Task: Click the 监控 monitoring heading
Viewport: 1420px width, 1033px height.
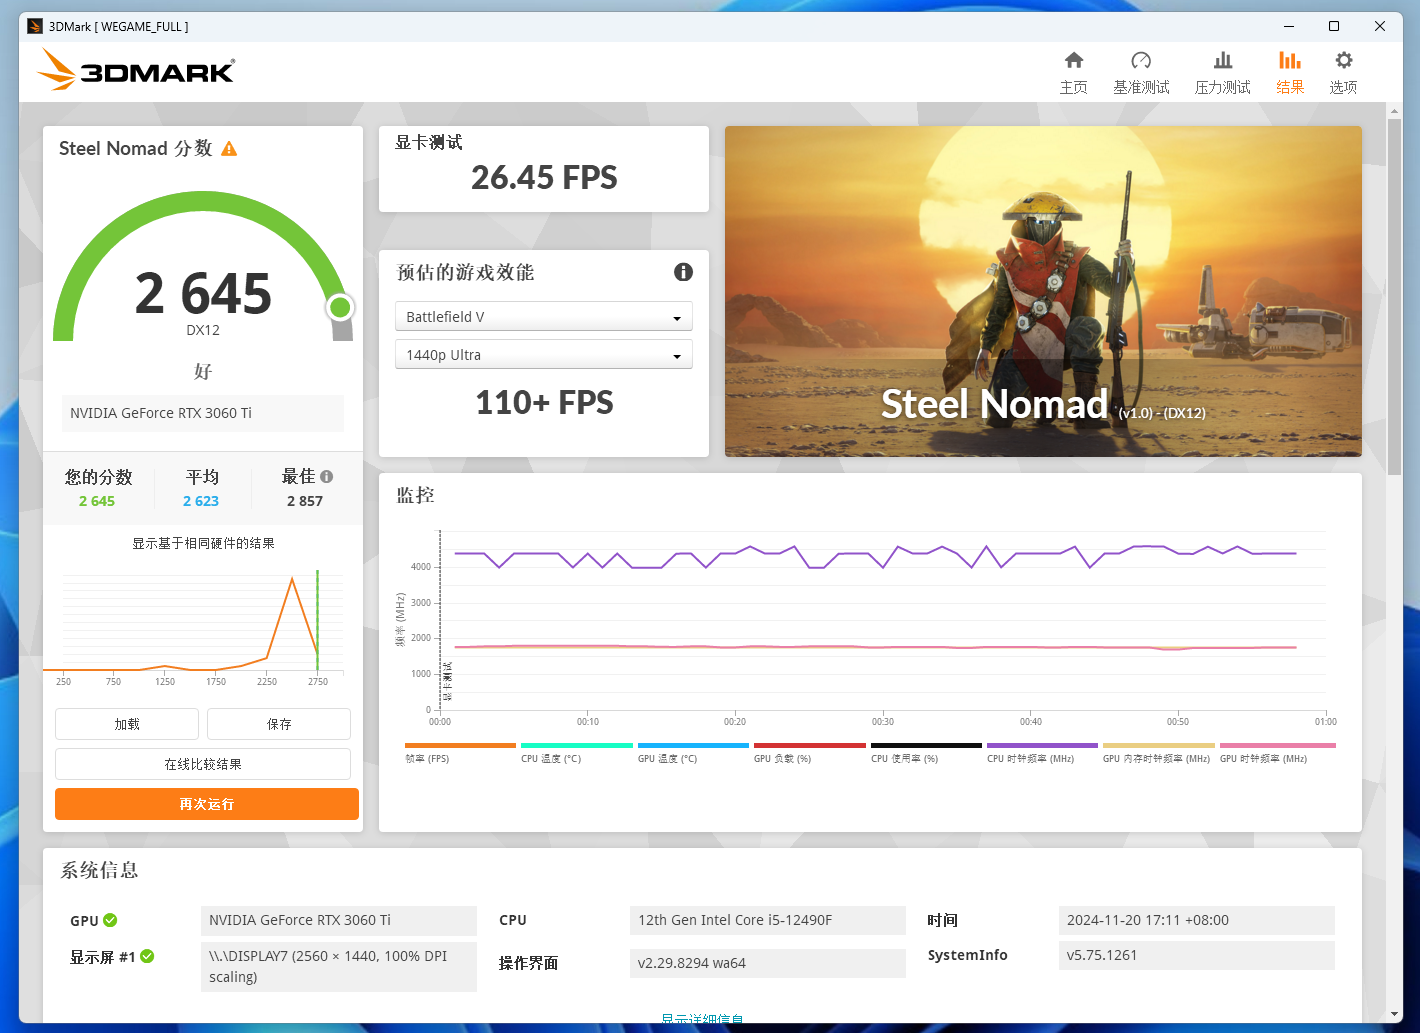Action: click(415, 495)
